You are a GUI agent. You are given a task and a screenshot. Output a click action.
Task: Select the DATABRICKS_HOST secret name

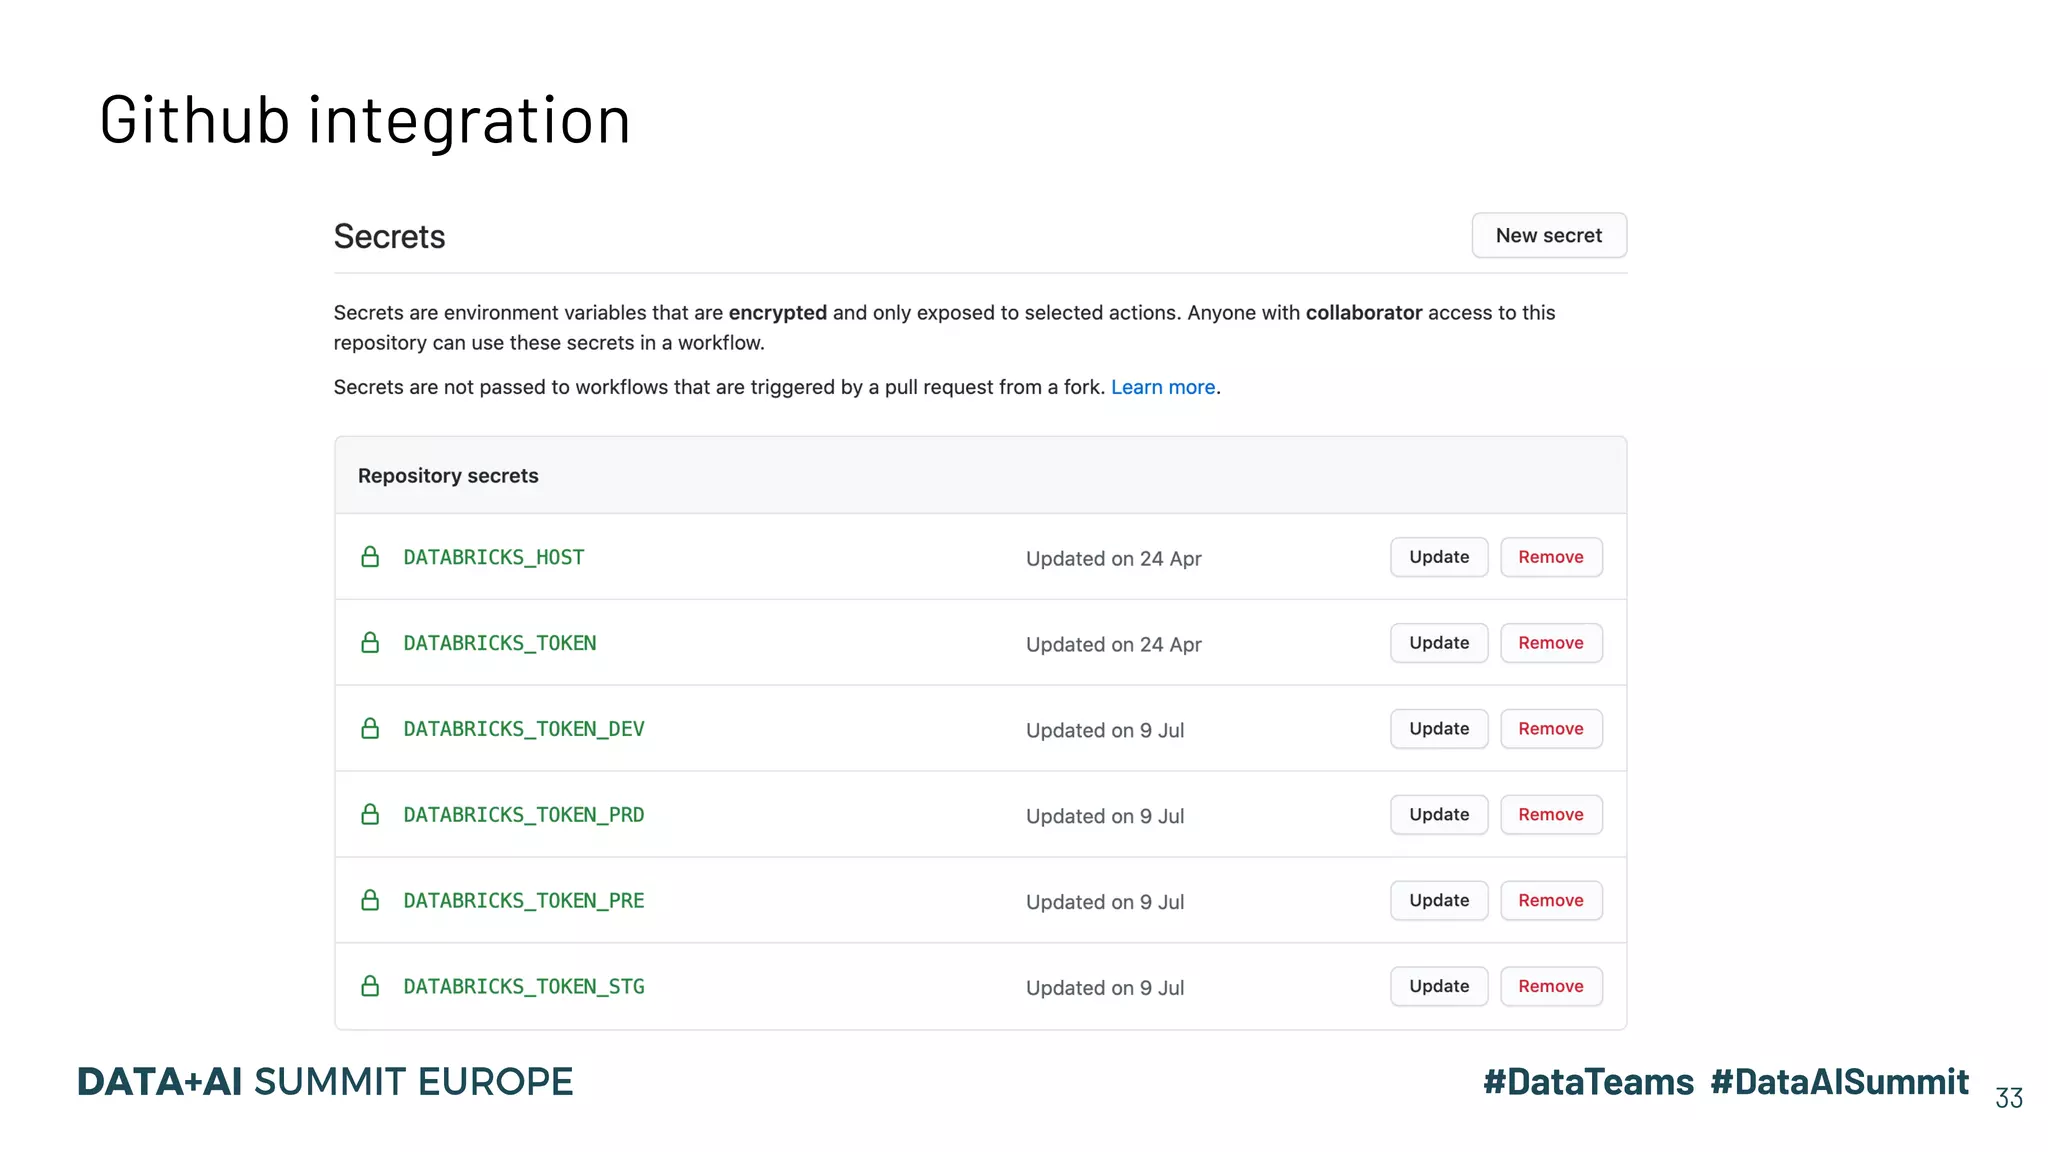(x=494, y=557)
